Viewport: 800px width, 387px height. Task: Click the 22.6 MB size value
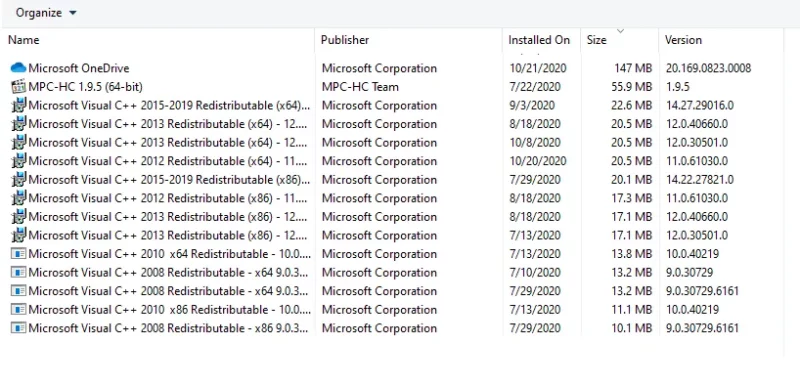(632, 106)
